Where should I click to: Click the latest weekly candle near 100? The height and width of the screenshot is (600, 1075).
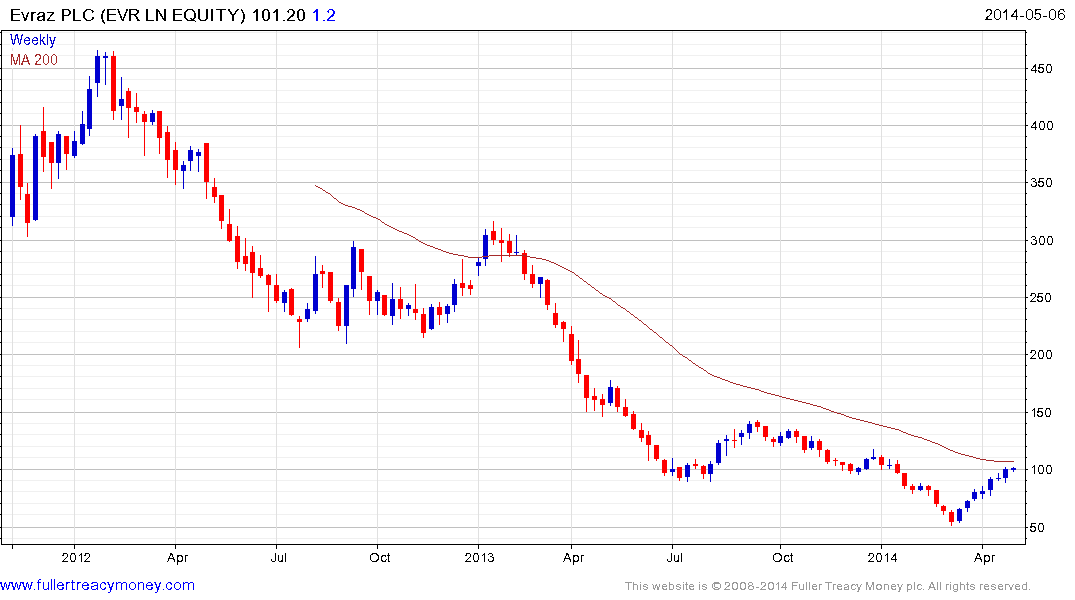click(x=1013, y=469)
